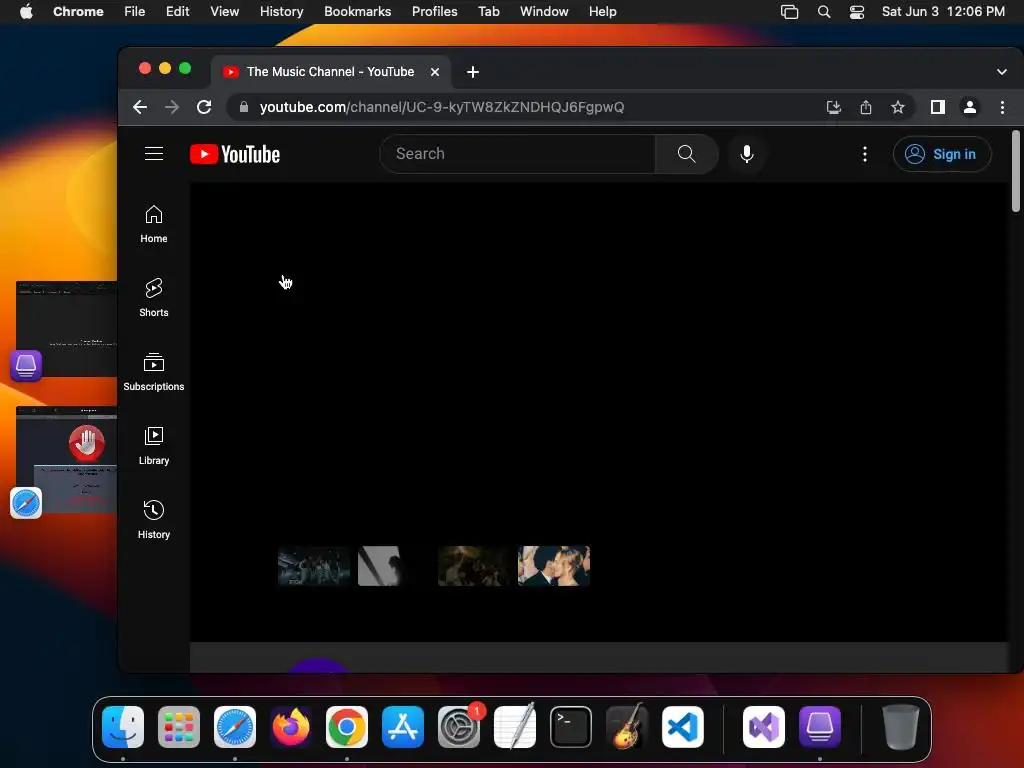Open the Window menu
Viewport: 1024px width, 768px height.
tap(544, 11)
